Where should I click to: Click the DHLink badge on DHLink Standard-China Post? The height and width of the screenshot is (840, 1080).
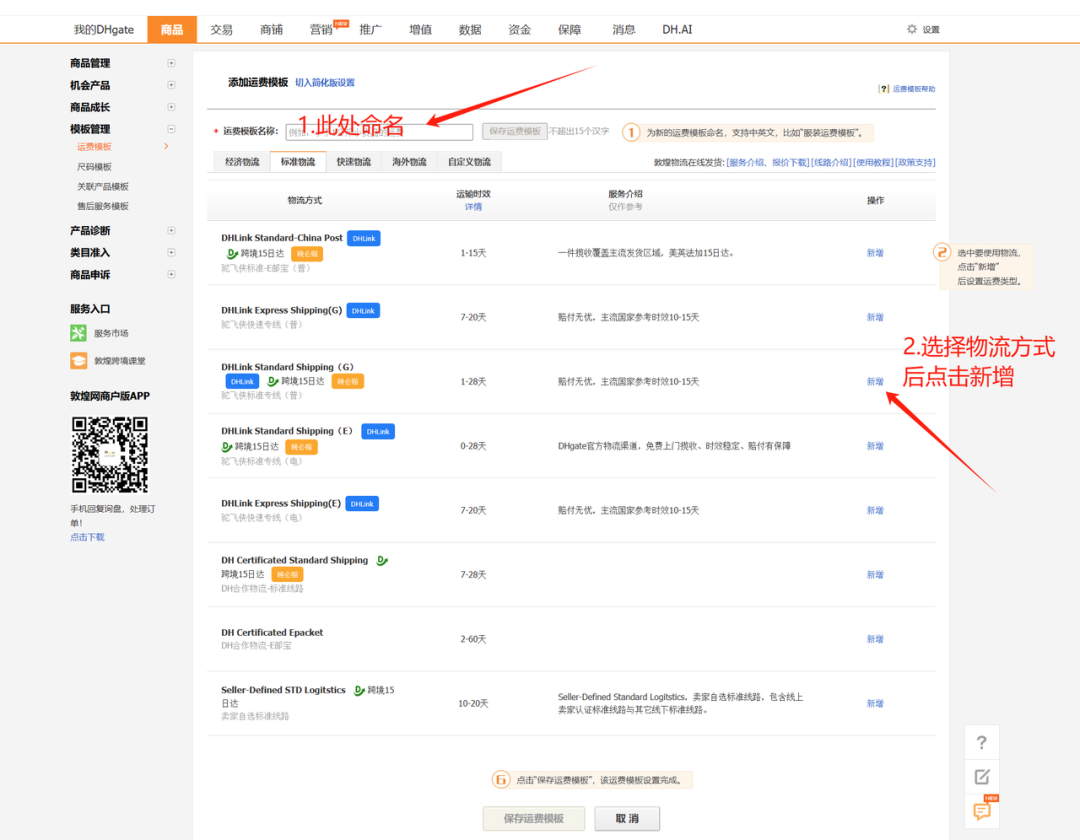(362, 238)
